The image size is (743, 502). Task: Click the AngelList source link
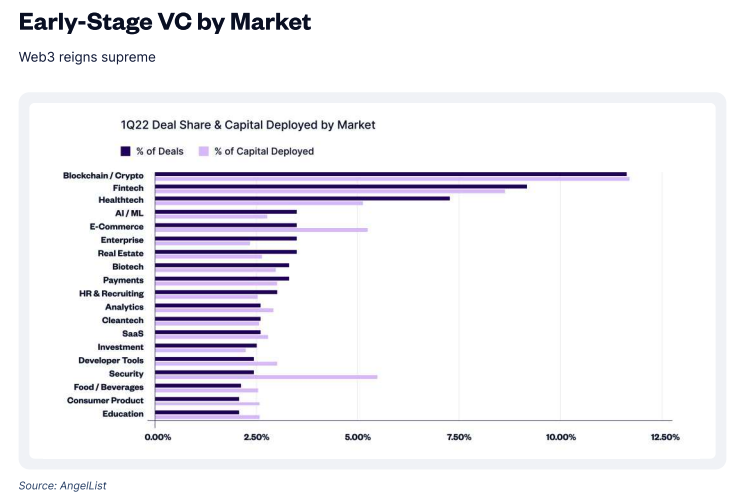click(83, 485)
